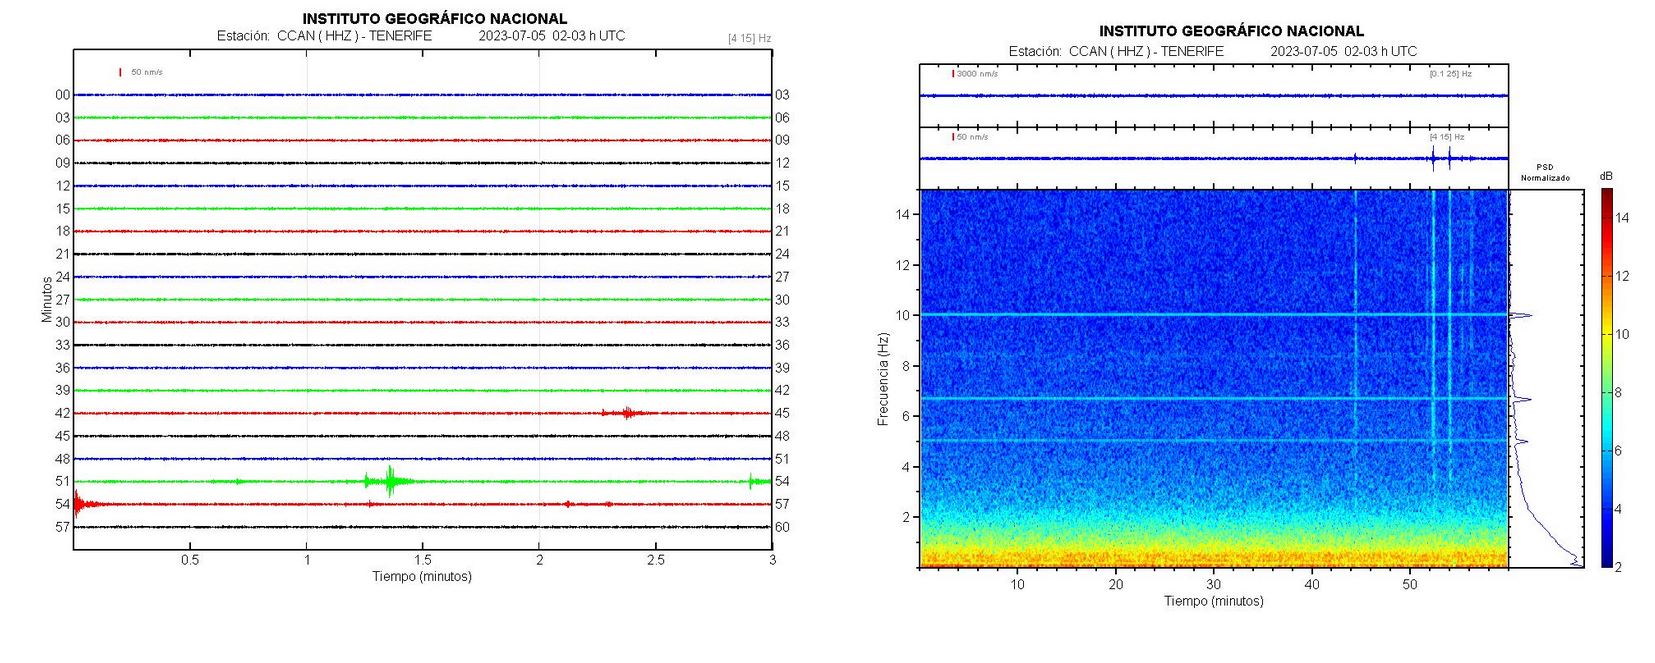Click the red 3000 nm/s scale marker above the spectrogram
This screenshot has height=663, width=1655.
coord(953,73)
